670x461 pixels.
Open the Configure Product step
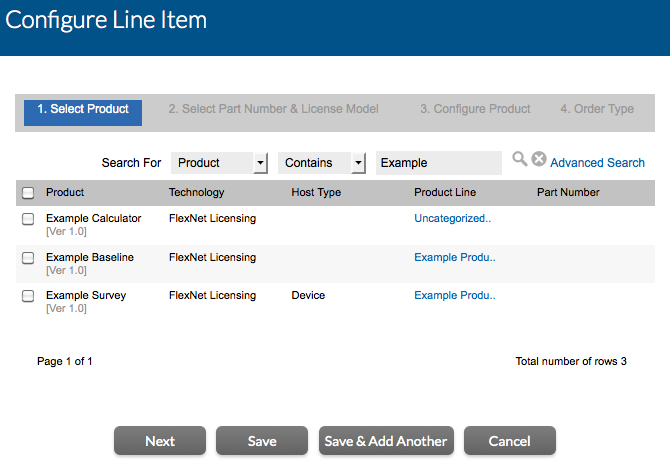(x=475, y=110)
